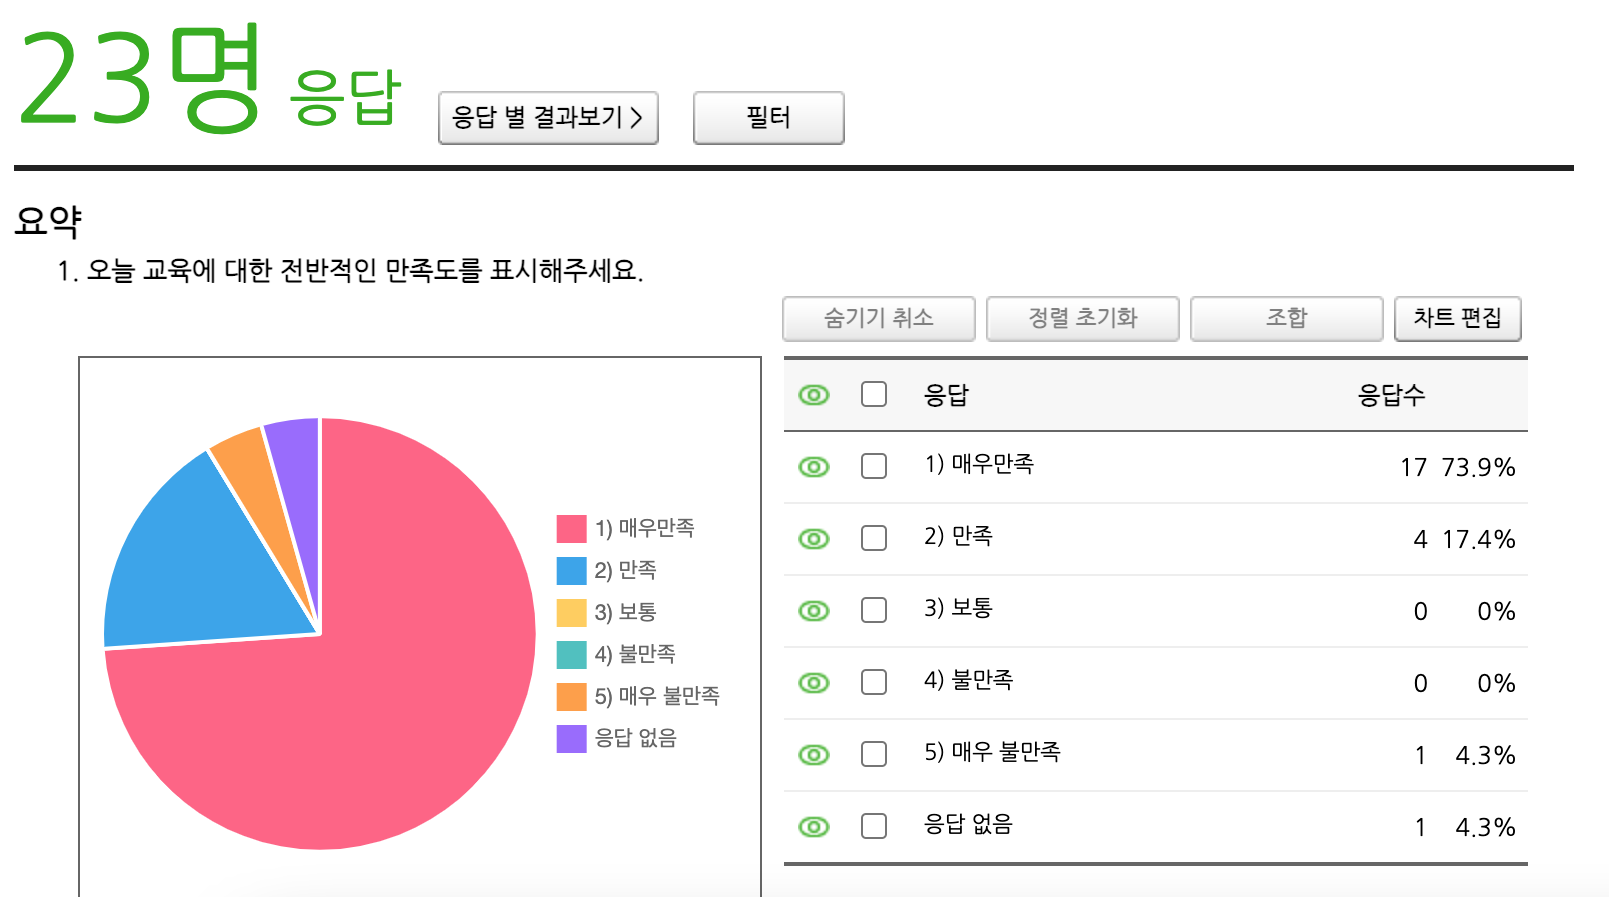Hide 매우 불만족 row with eye icon
Screen dimensions: 1609x897
pyautogui.click(x=814, y=755)
